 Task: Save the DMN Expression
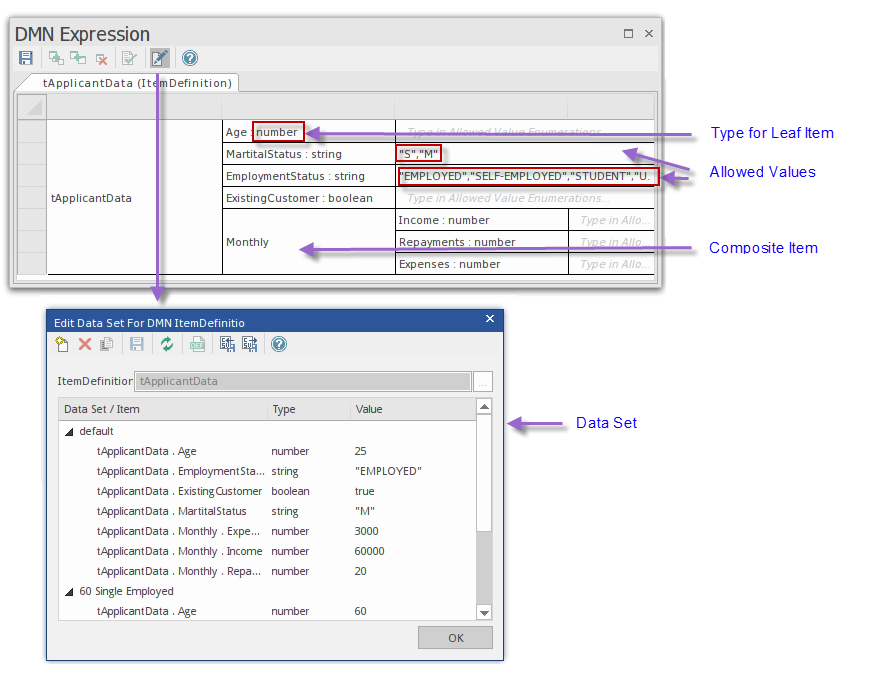coord(26,57)
